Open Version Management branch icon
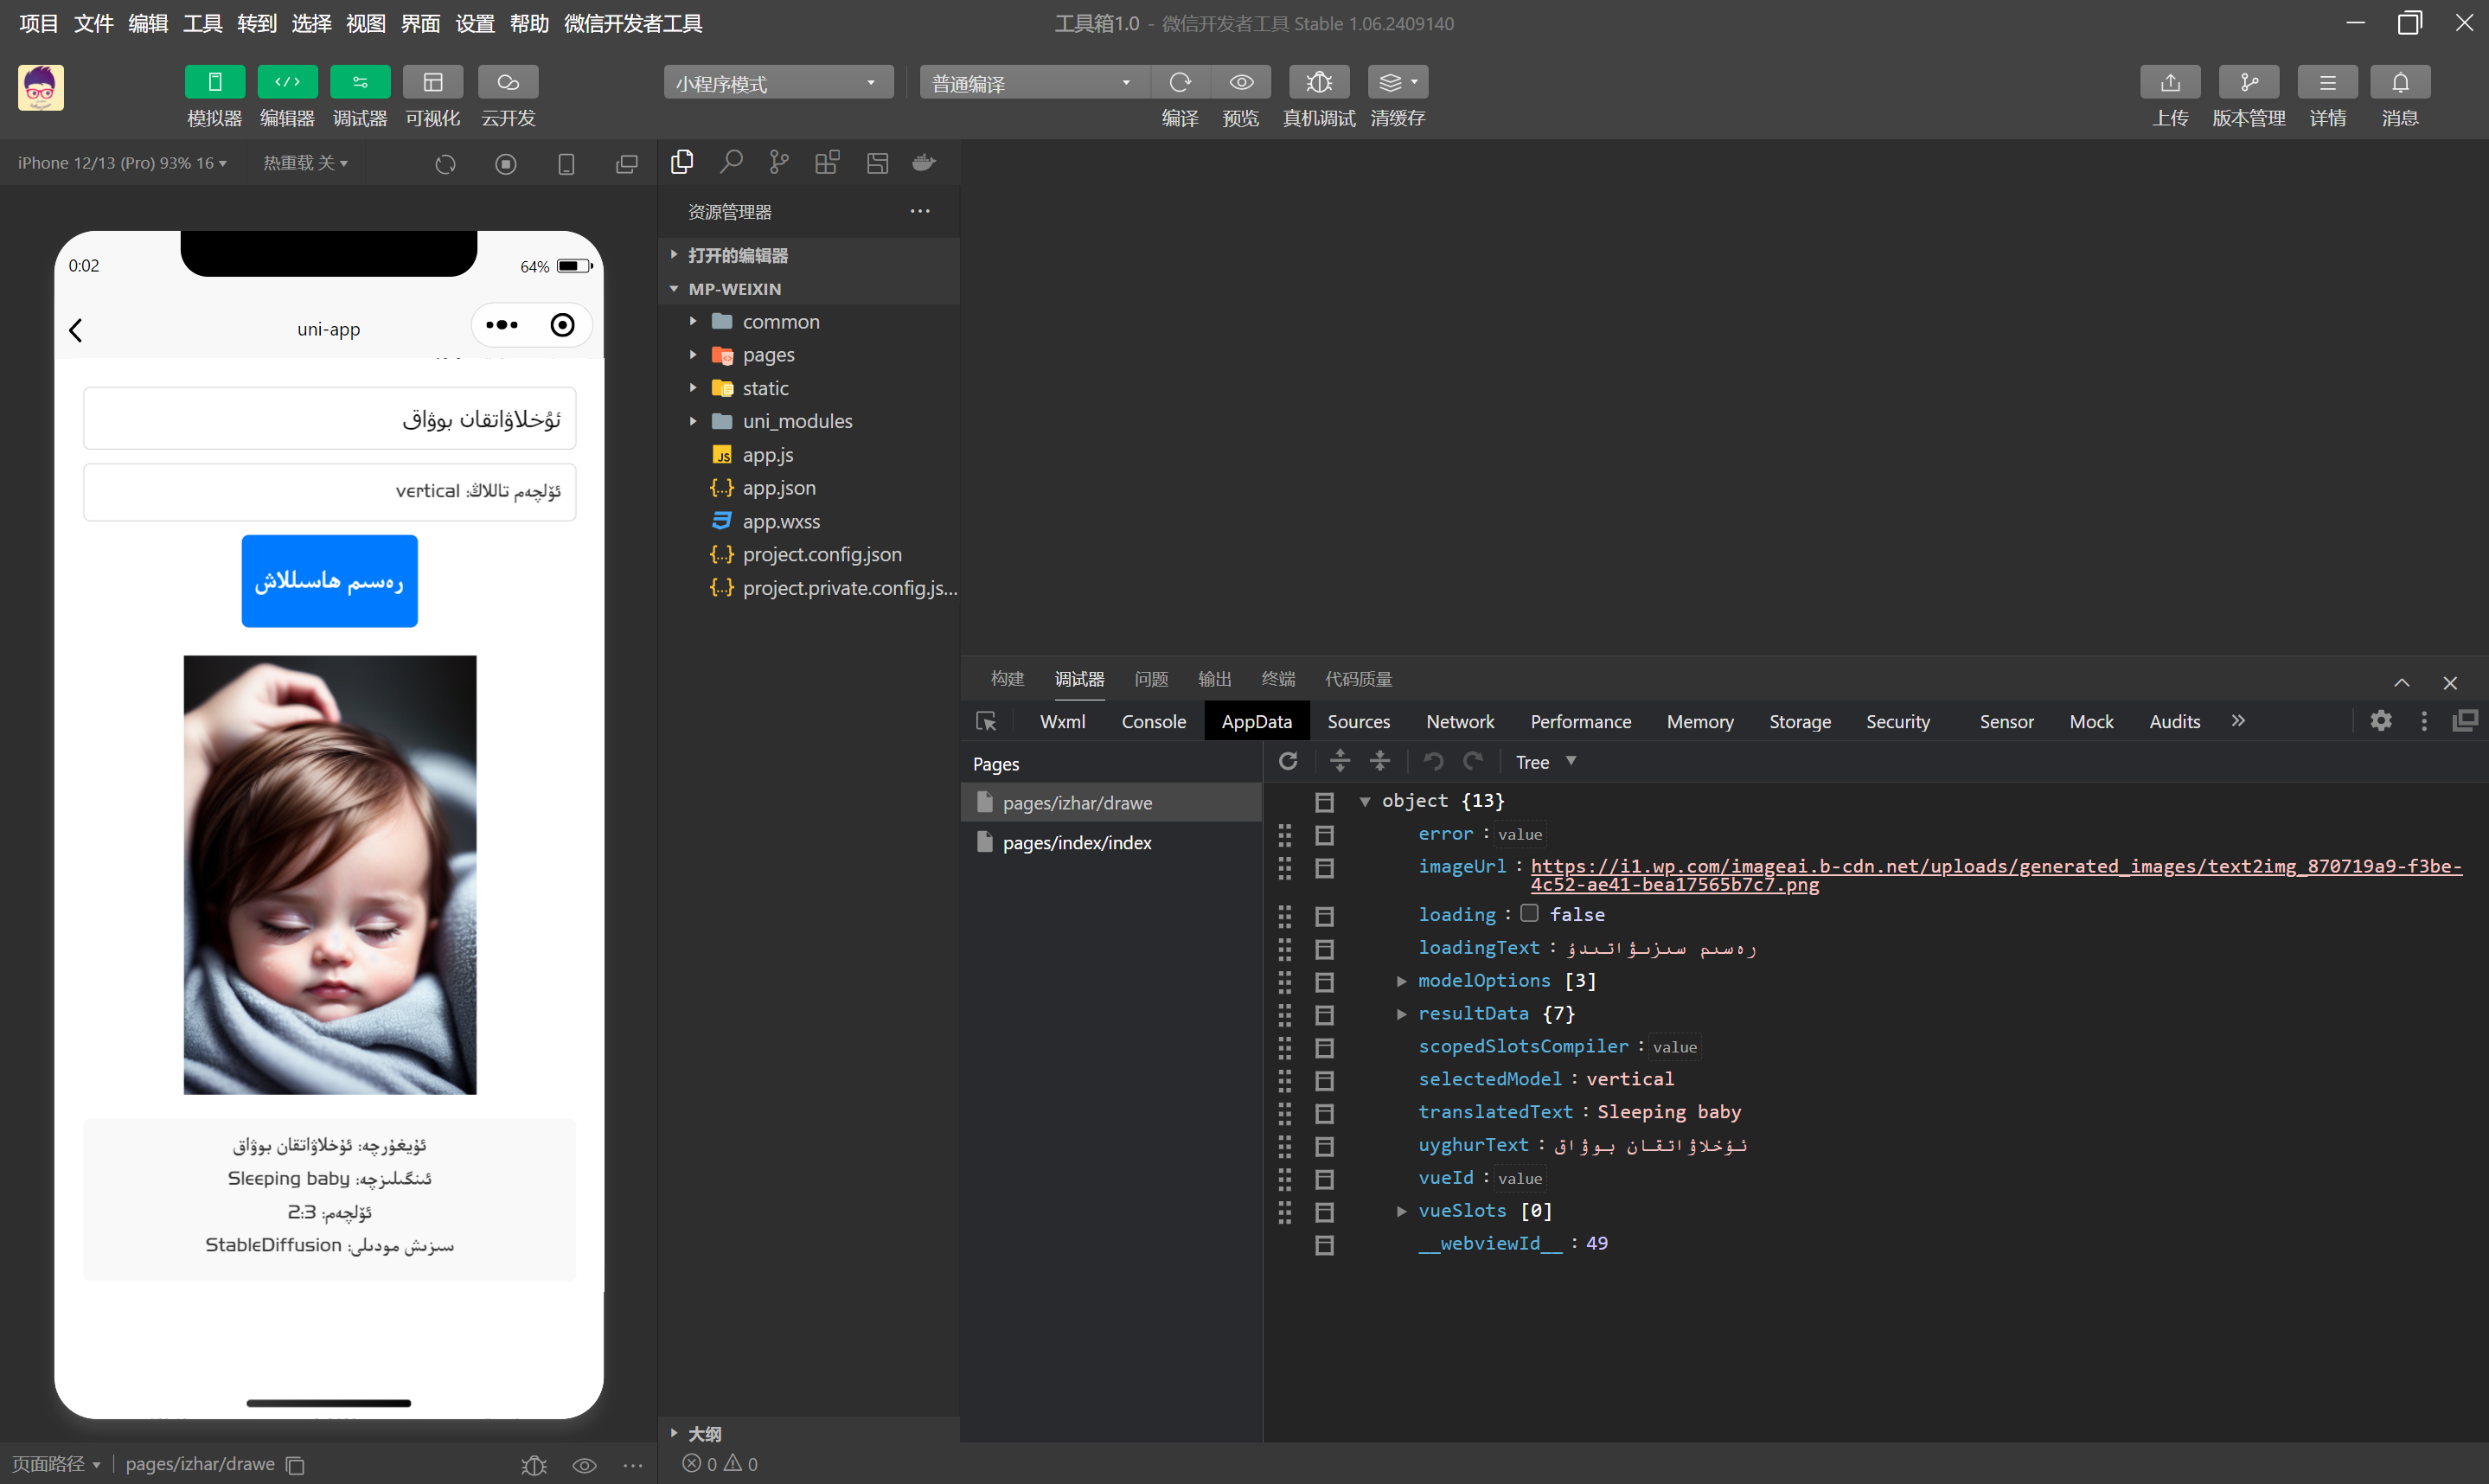 [2248, 82]
